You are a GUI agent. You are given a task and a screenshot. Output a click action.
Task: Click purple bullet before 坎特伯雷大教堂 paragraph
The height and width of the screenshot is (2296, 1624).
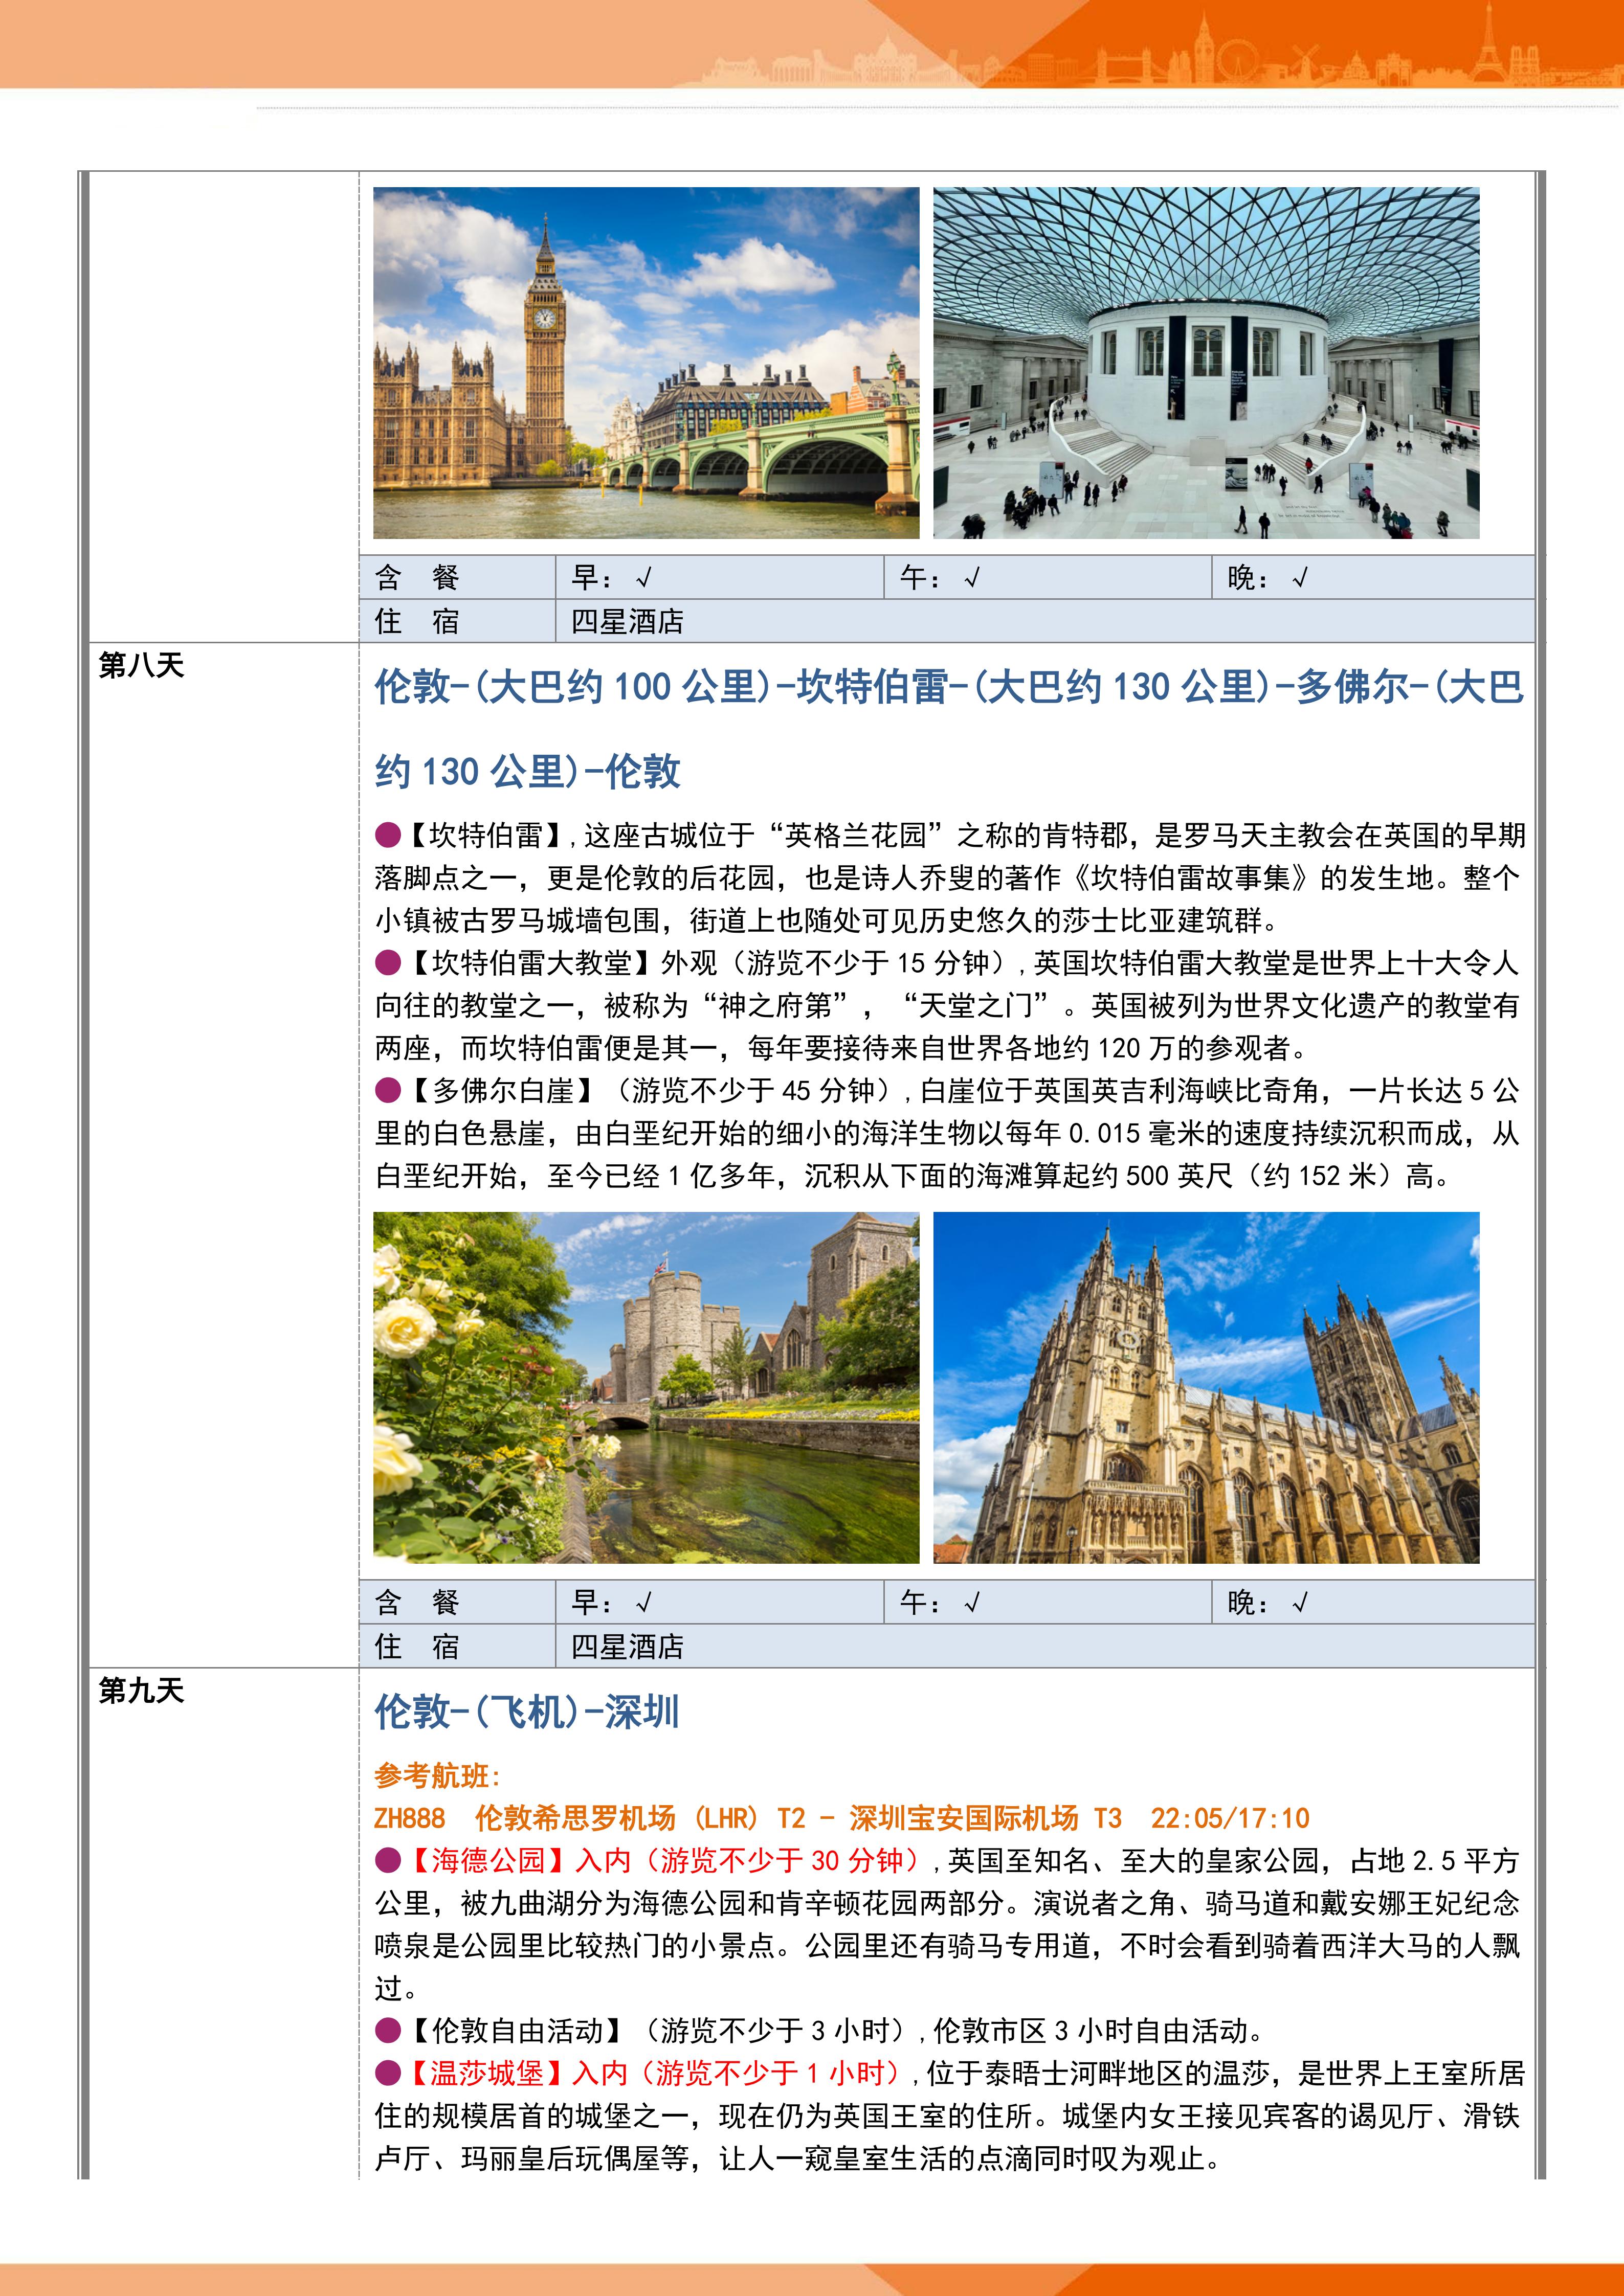(388, 963)
